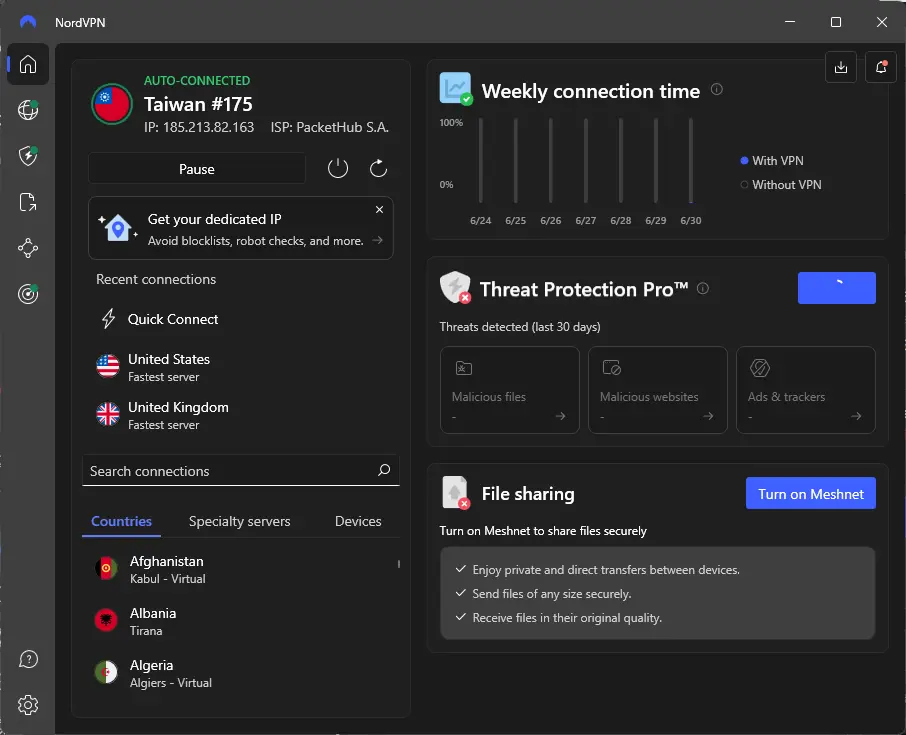
Task: Open the Dark Web Monitor target icon
Action: tap(28, 294)
